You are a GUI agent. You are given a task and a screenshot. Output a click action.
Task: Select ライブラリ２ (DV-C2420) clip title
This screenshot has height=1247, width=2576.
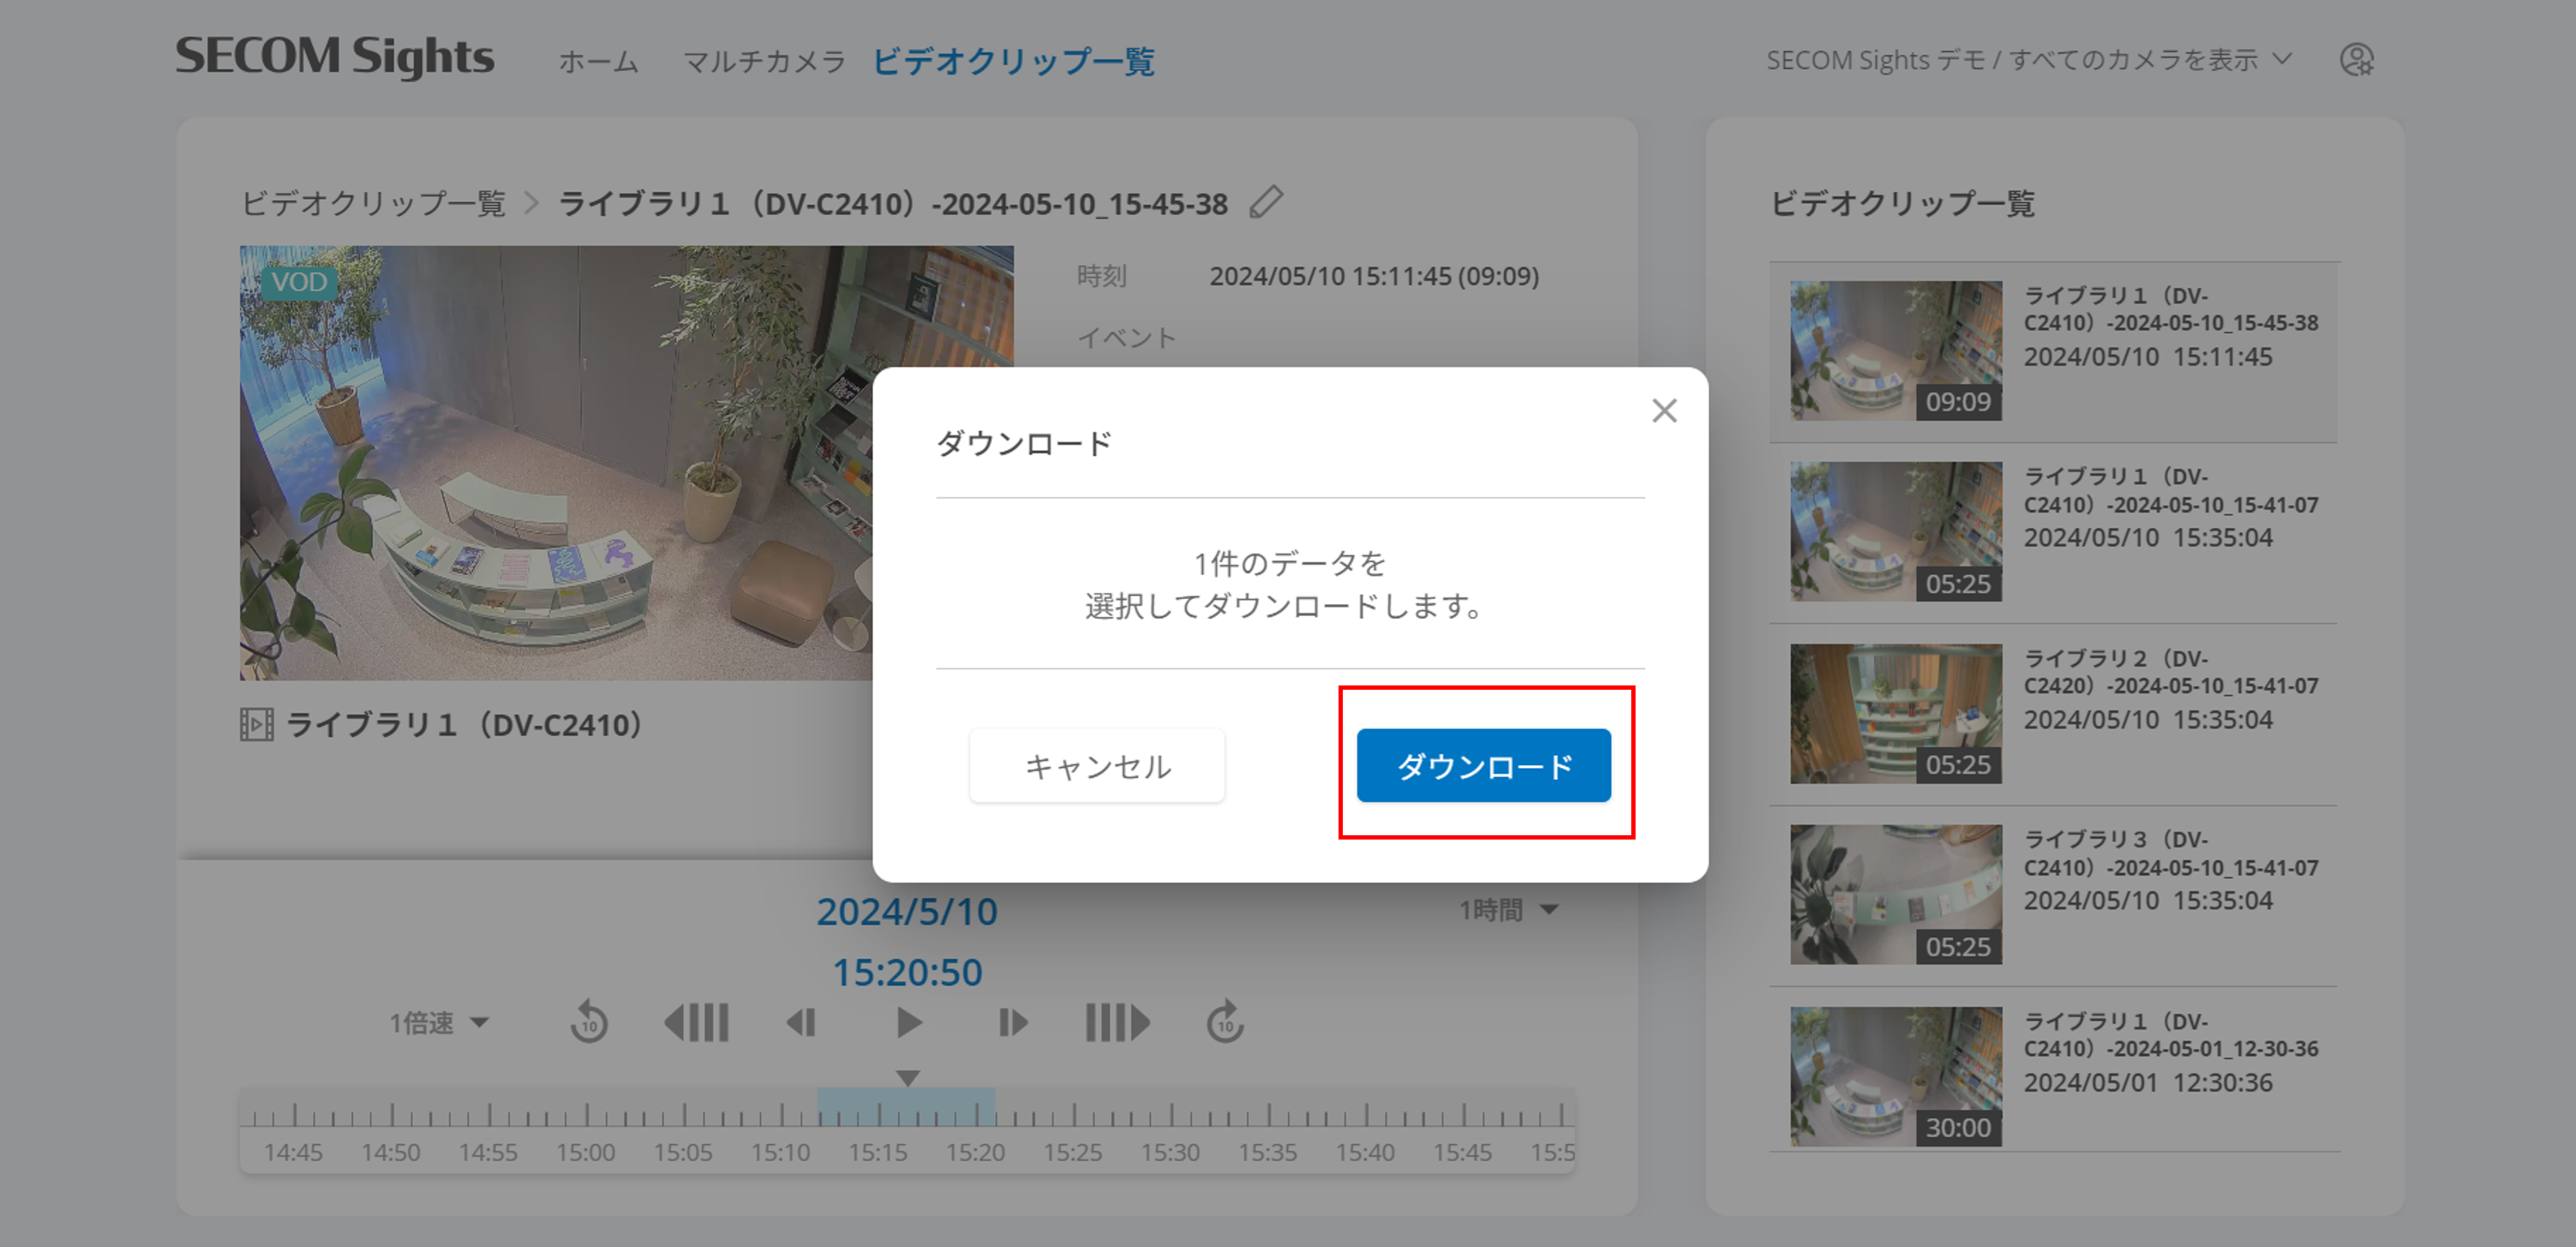(2171, 672)
